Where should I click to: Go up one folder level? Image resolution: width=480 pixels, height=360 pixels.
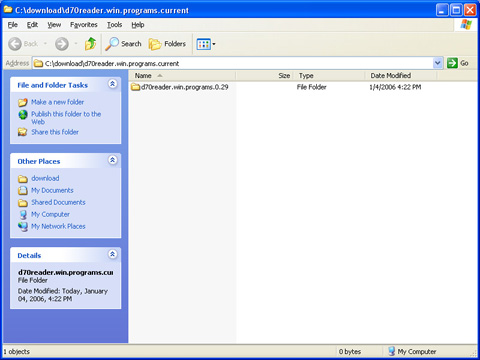(x=90, y=44)
